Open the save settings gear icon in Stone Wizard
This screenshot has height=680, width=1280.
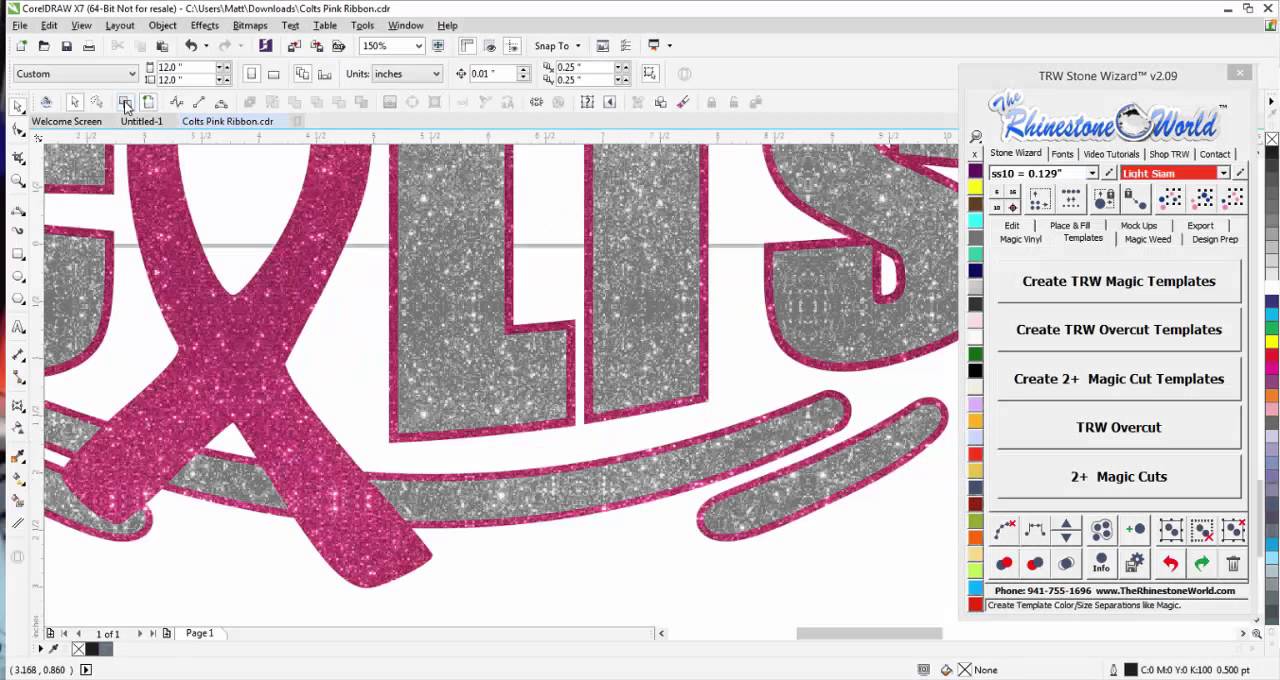point(1134,564)
